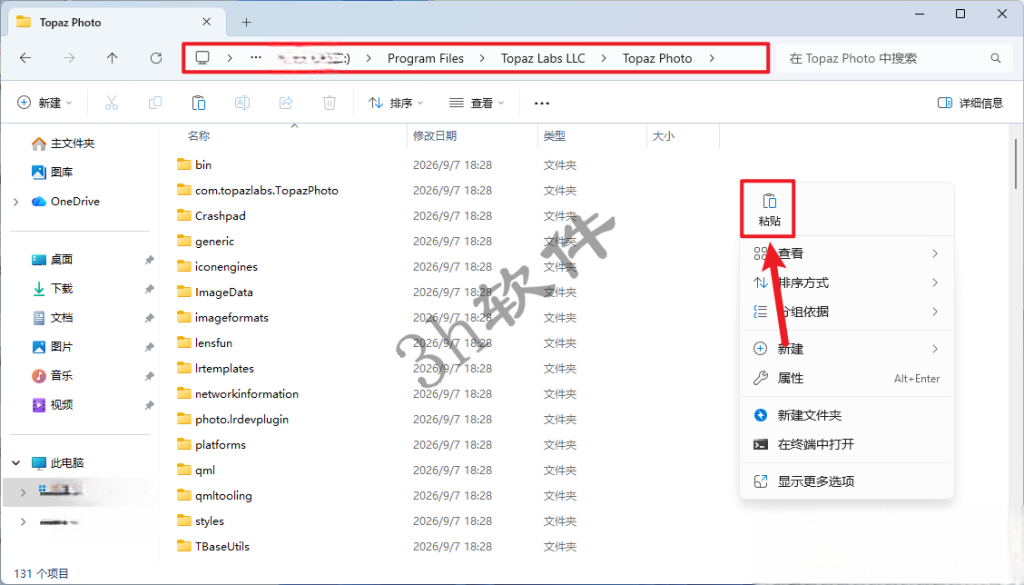This screenshot has height=585, width=1024.
Task: Click the file list vertical scrollbar
Action: pos(1016,163)
